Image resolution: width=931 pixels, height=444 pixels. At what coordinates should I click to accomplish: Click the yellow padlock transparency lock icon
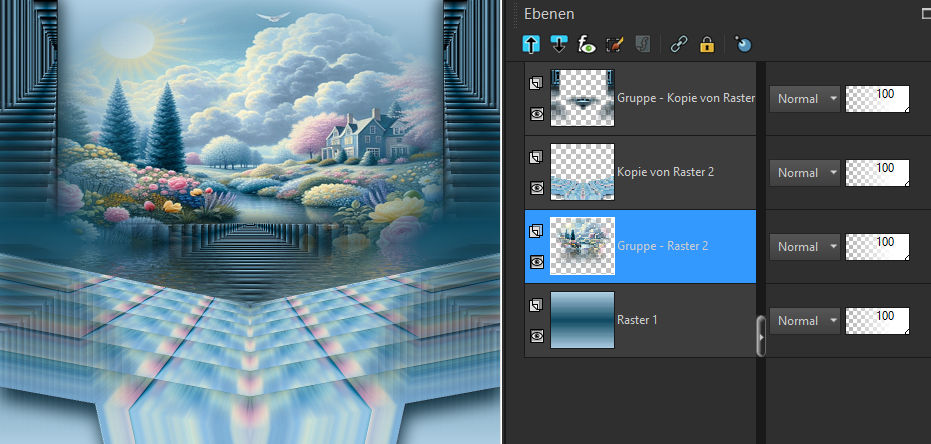pos(707,45)
